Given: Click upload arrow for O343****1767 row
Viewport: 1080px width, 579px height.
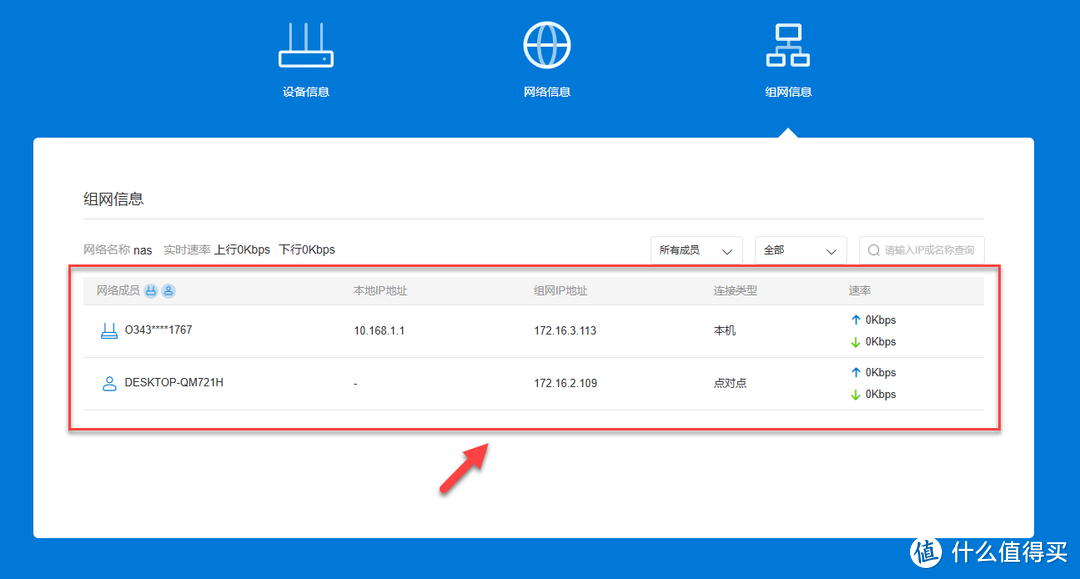Looking at the screenshot, I should point(855,321).
